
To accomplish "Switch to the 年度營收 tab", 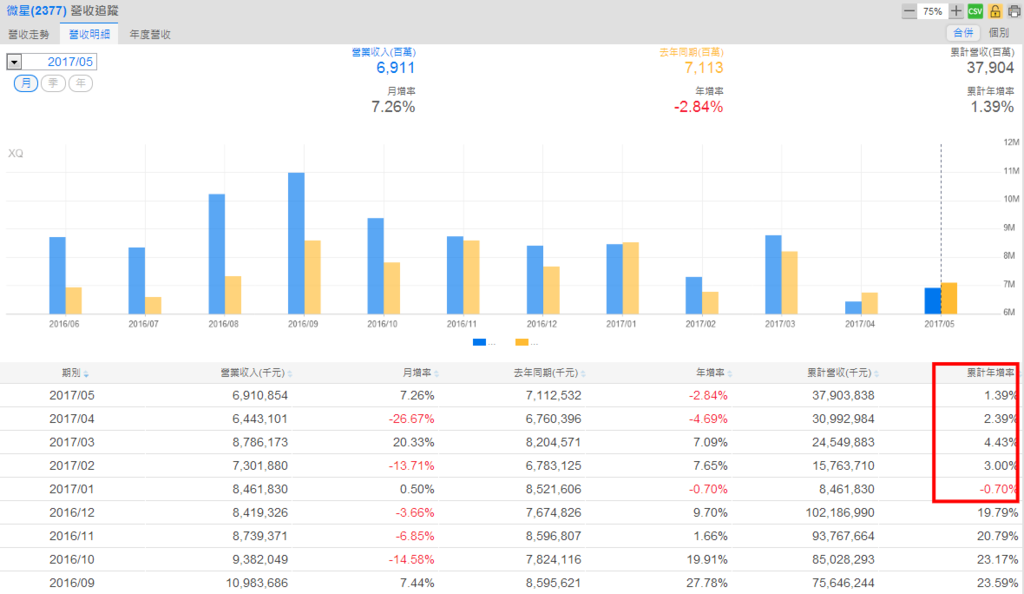I will 150,35.
